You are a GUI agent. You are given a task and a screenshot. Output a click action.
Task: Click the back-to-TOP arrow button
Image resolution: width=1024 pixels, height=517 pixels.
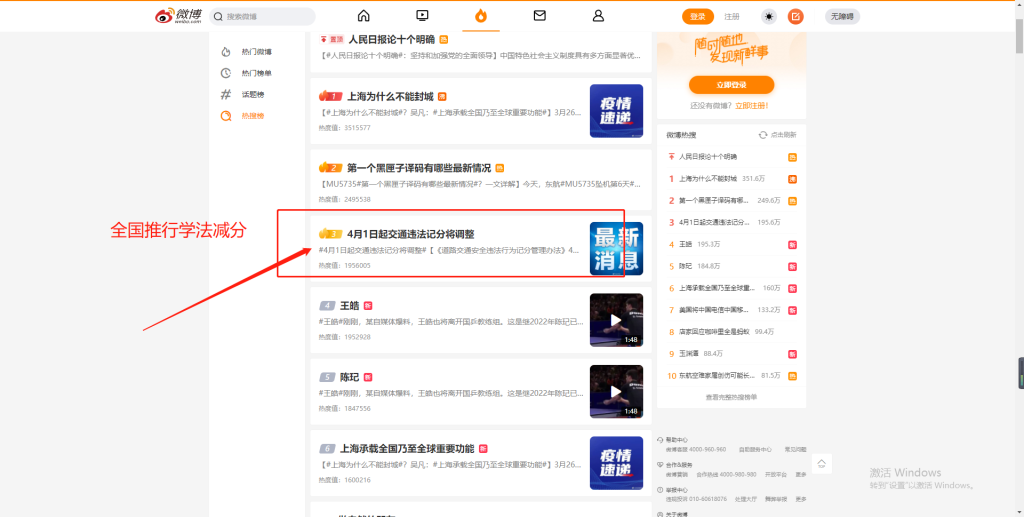point(822,463)
